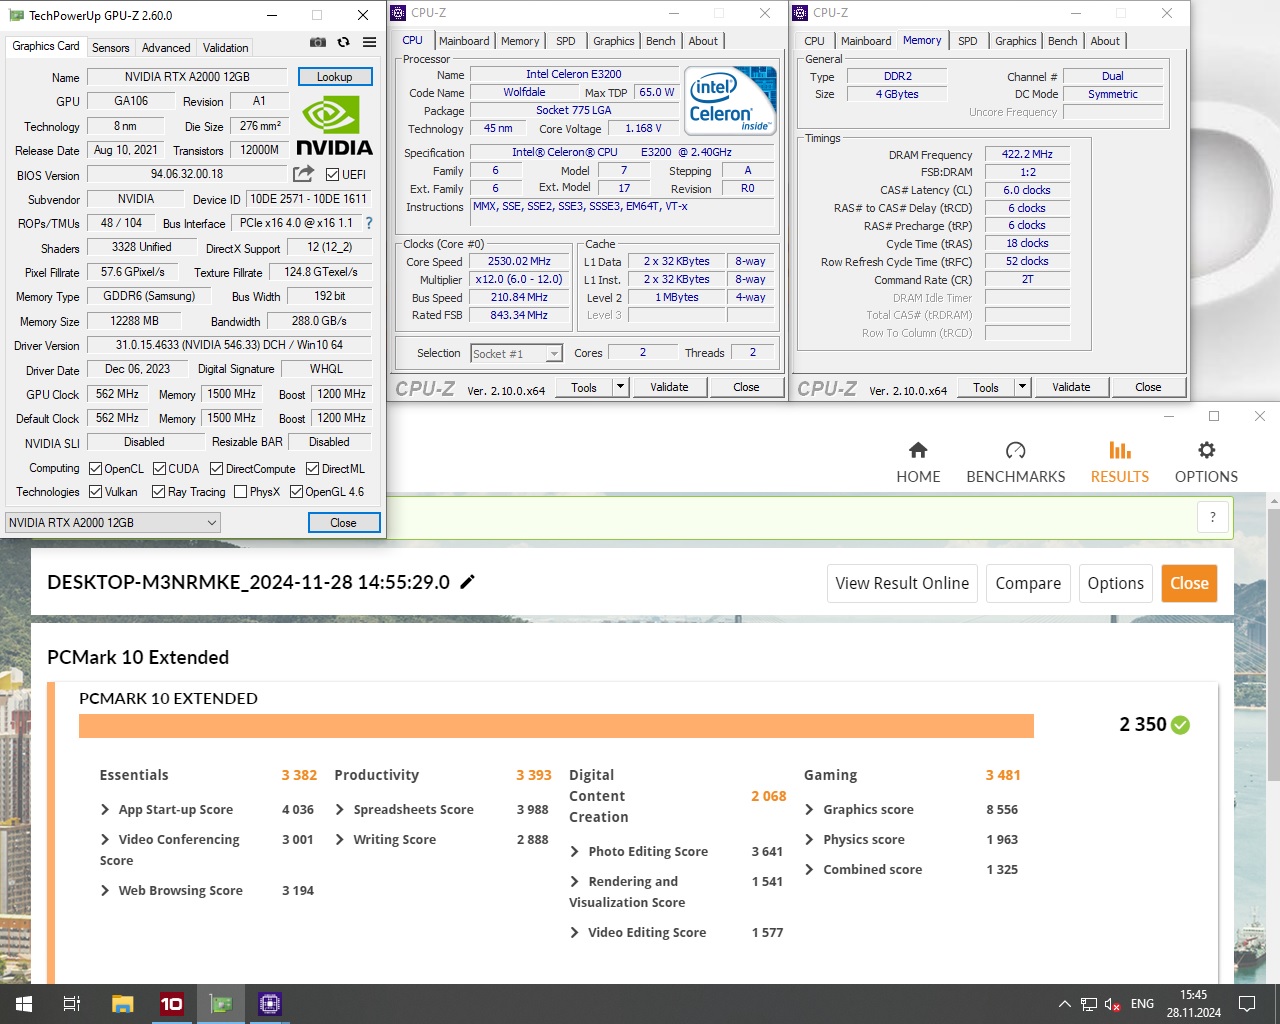
Task: Open the PCMark OPTIONS gear icon
Action: click(1206, 450)
